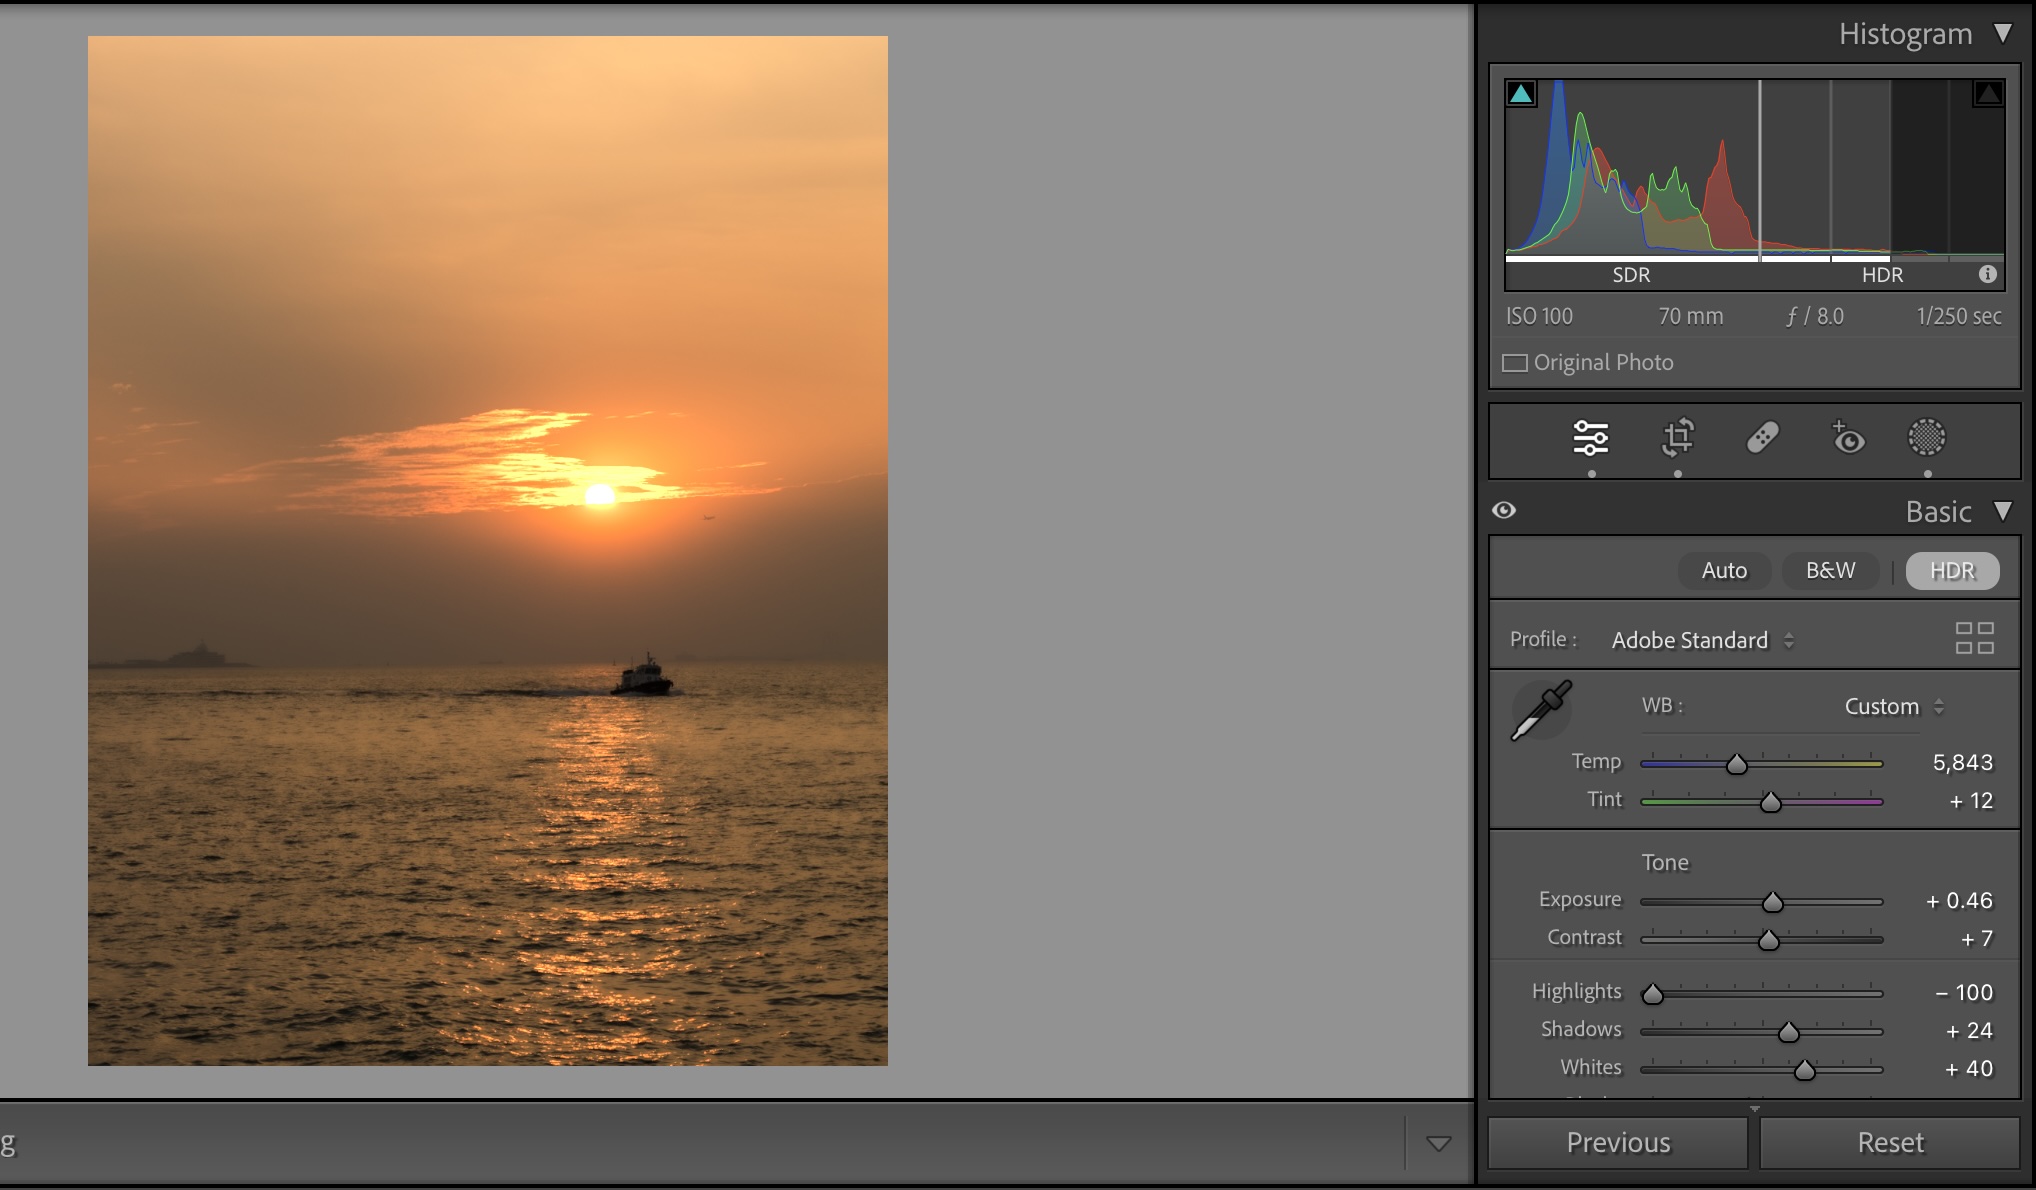This screenshot has height=1190, width=2036.
Task: Select the Edit sliders tool icon
Action: point(1590,438)
